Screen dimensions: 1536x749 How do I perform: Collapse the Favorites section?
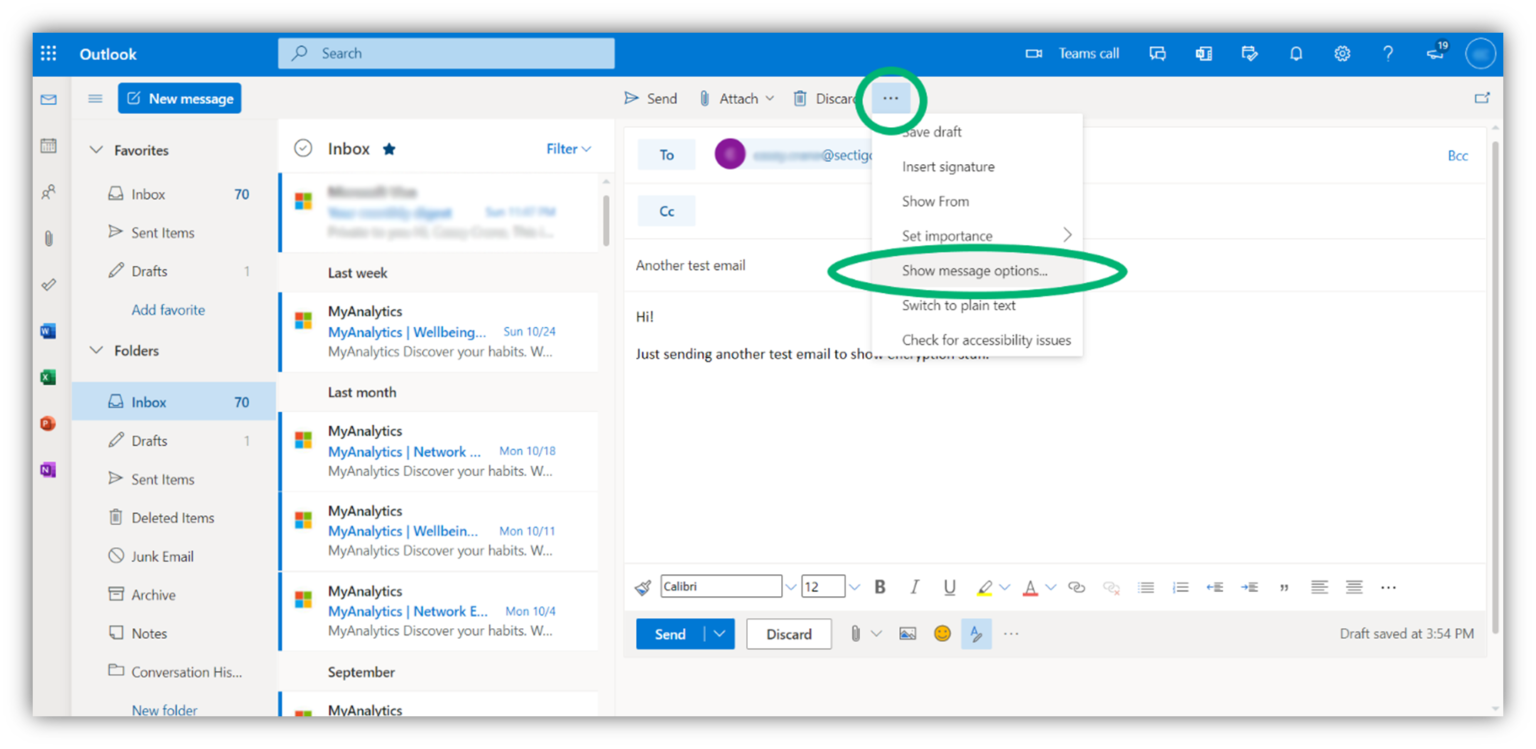pyautogui.click(x=96, y=150)
